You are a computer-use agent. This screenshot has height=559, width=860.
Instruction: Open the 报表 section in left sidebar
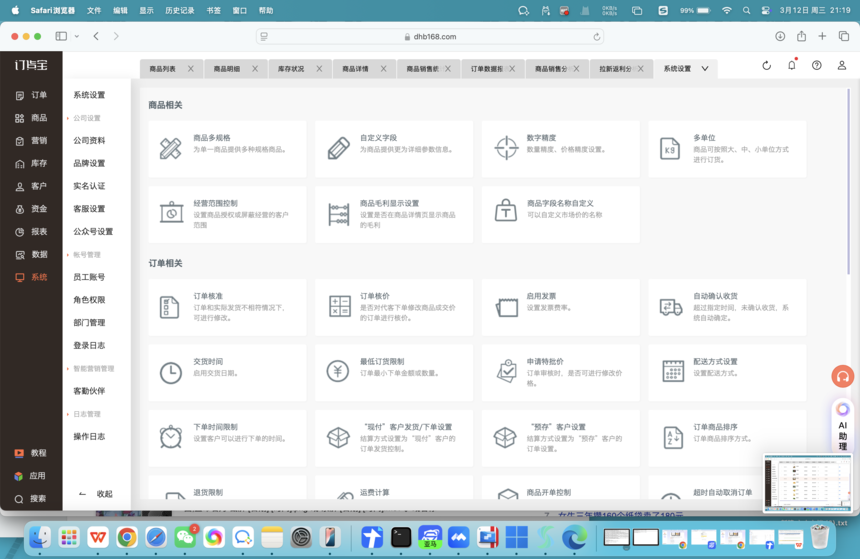click(31, 232)
